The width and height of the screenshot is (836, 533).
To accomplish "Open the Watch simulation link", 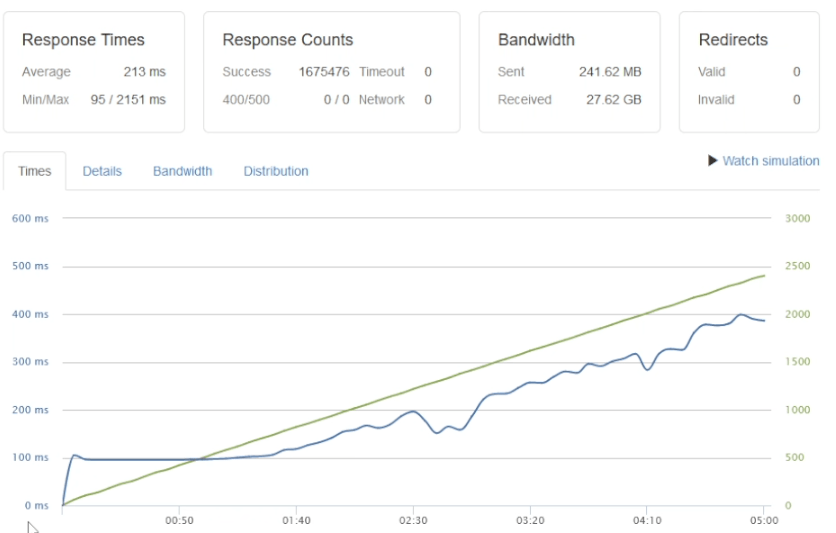I will click(770, 161).
